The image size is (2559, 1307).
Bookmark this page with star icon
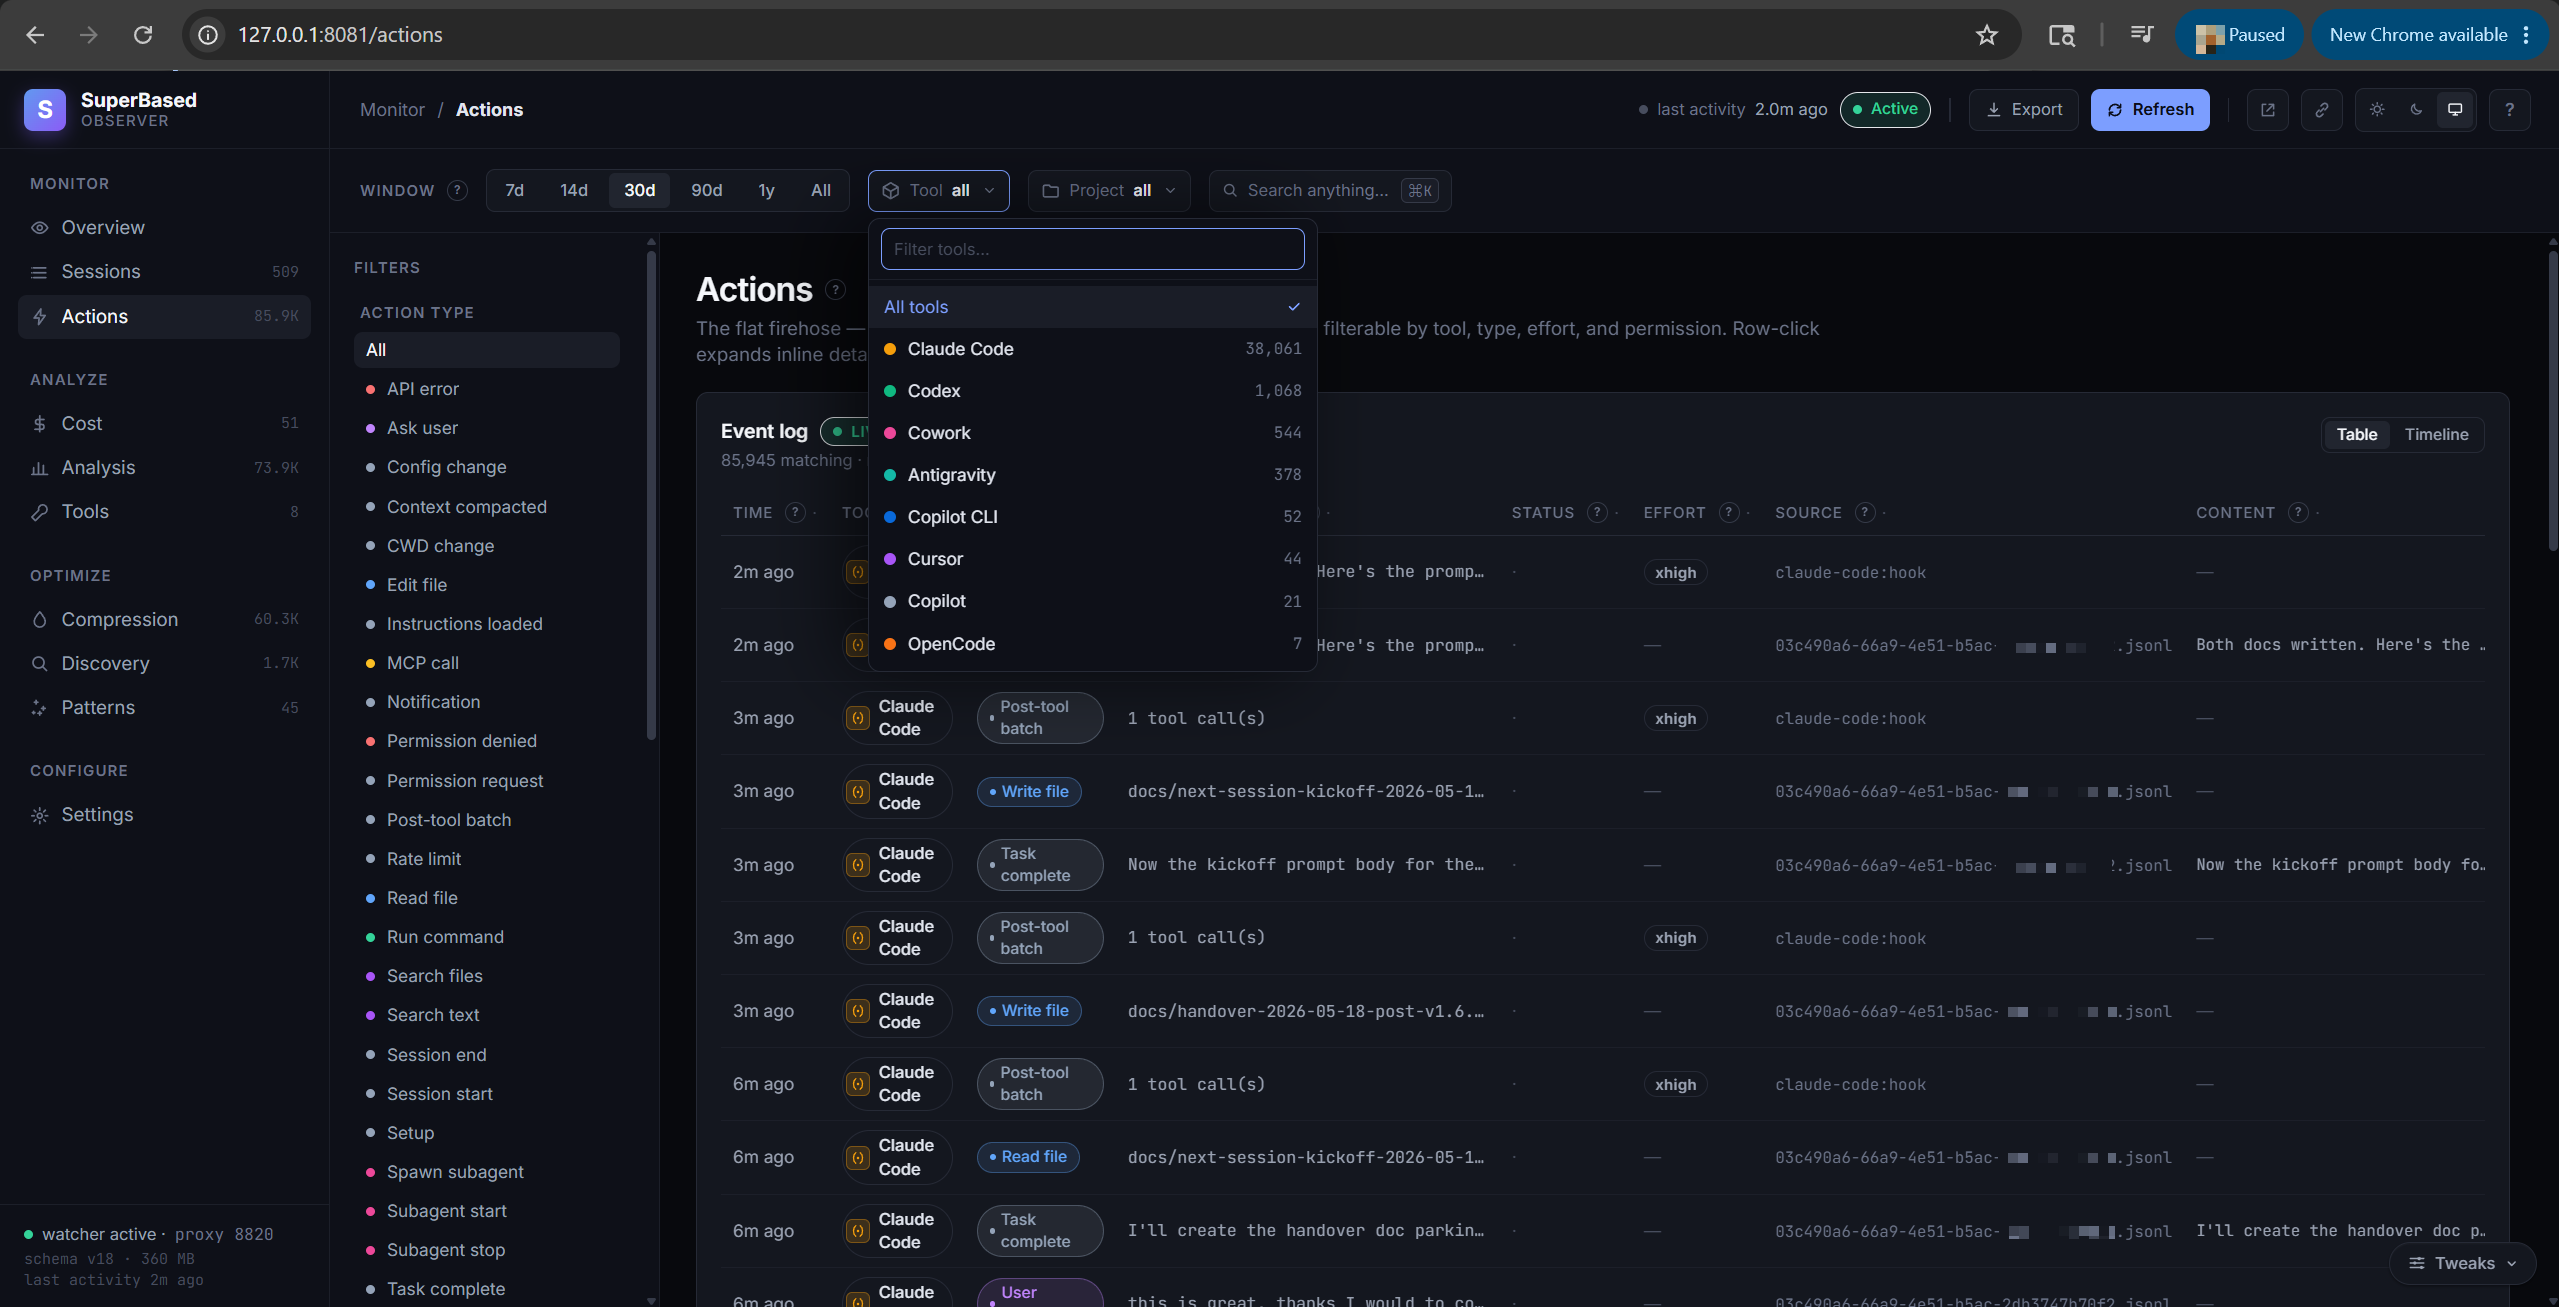pyautogui.click(x=1987, y=35)
